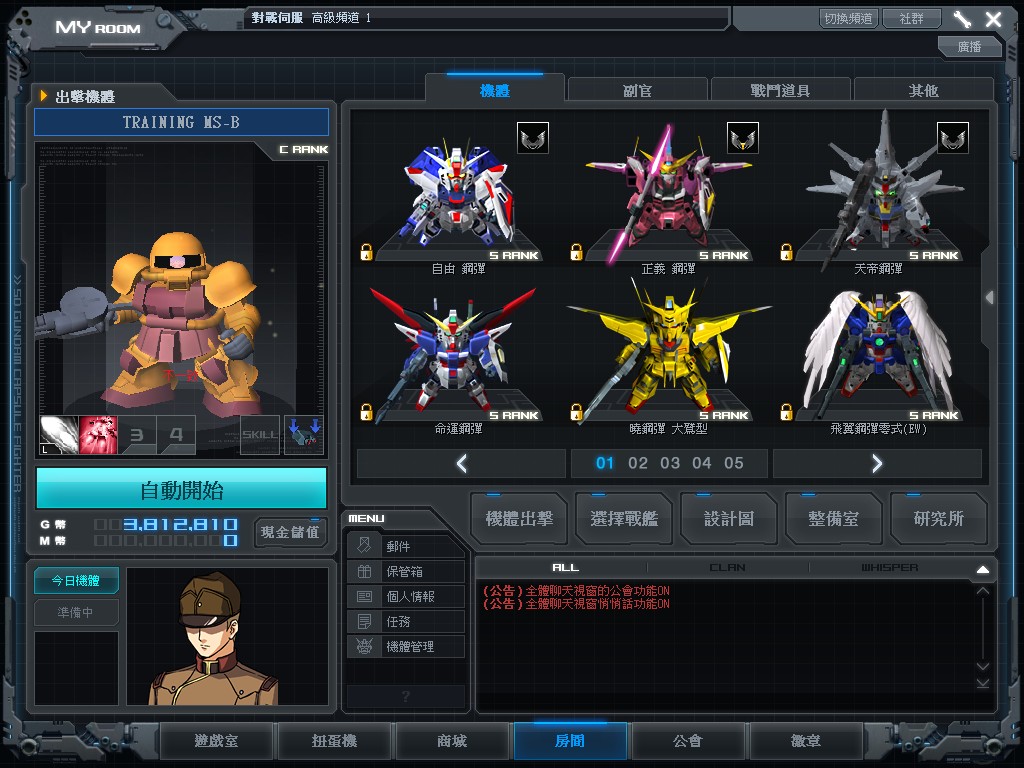
Task: Select weapon slot 4
Action: 176,435
